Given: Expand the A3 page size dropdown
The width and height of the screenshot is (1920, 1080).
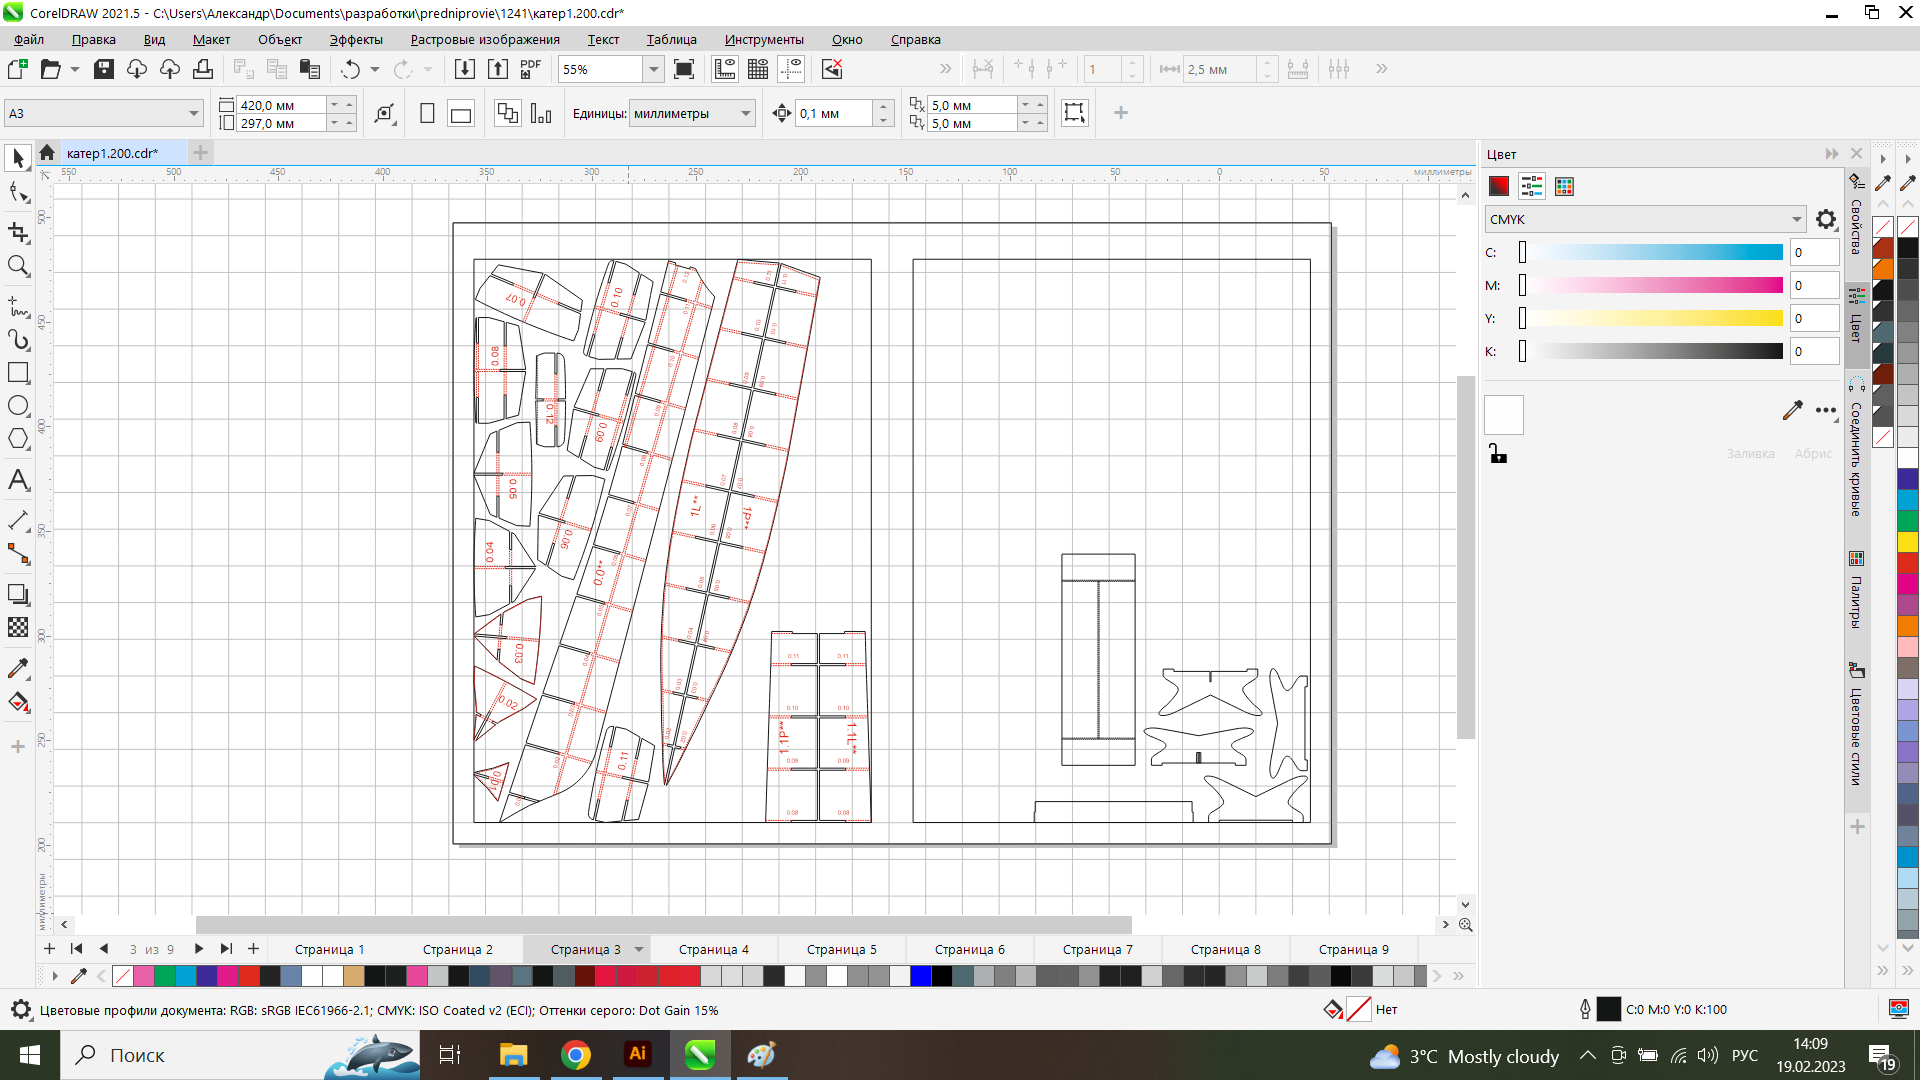Looking at the screenshot, I should click(193, 114).
